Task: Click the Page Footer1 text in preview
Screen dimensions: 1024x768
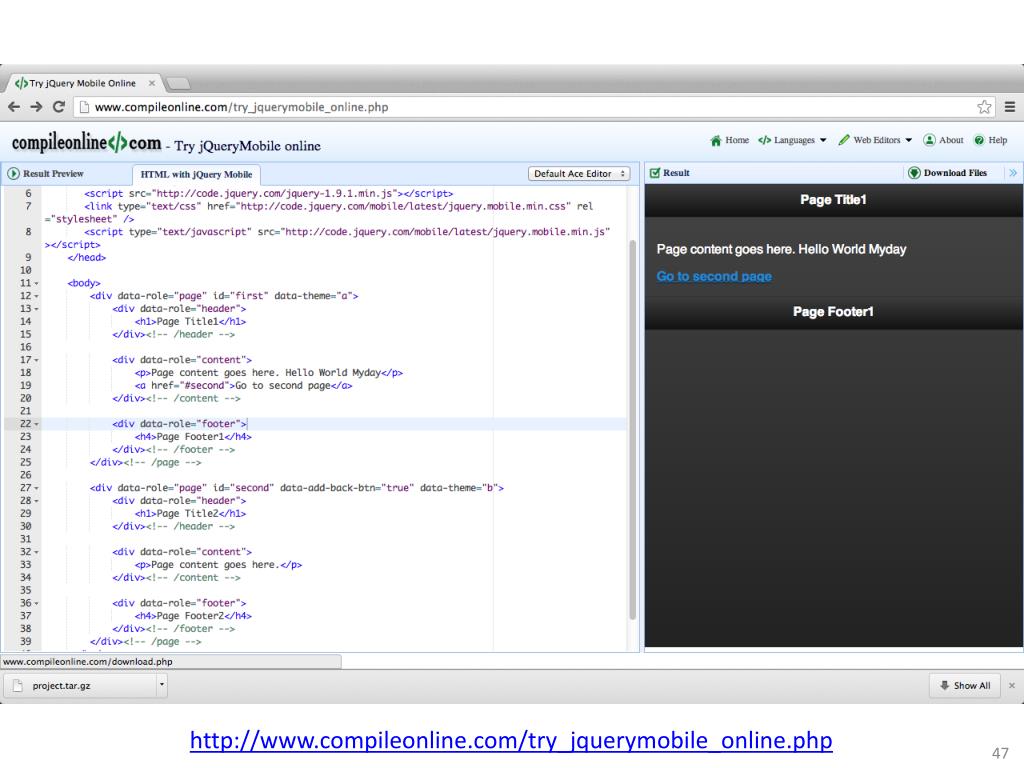Action: click(833, 312)
